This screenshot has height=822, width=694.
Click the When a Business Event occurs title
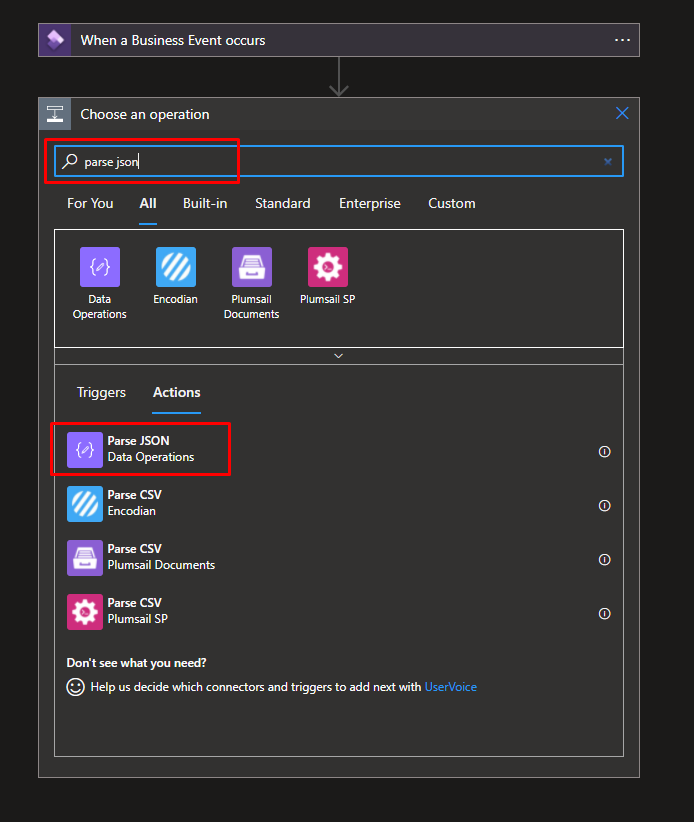coord(173,40)
